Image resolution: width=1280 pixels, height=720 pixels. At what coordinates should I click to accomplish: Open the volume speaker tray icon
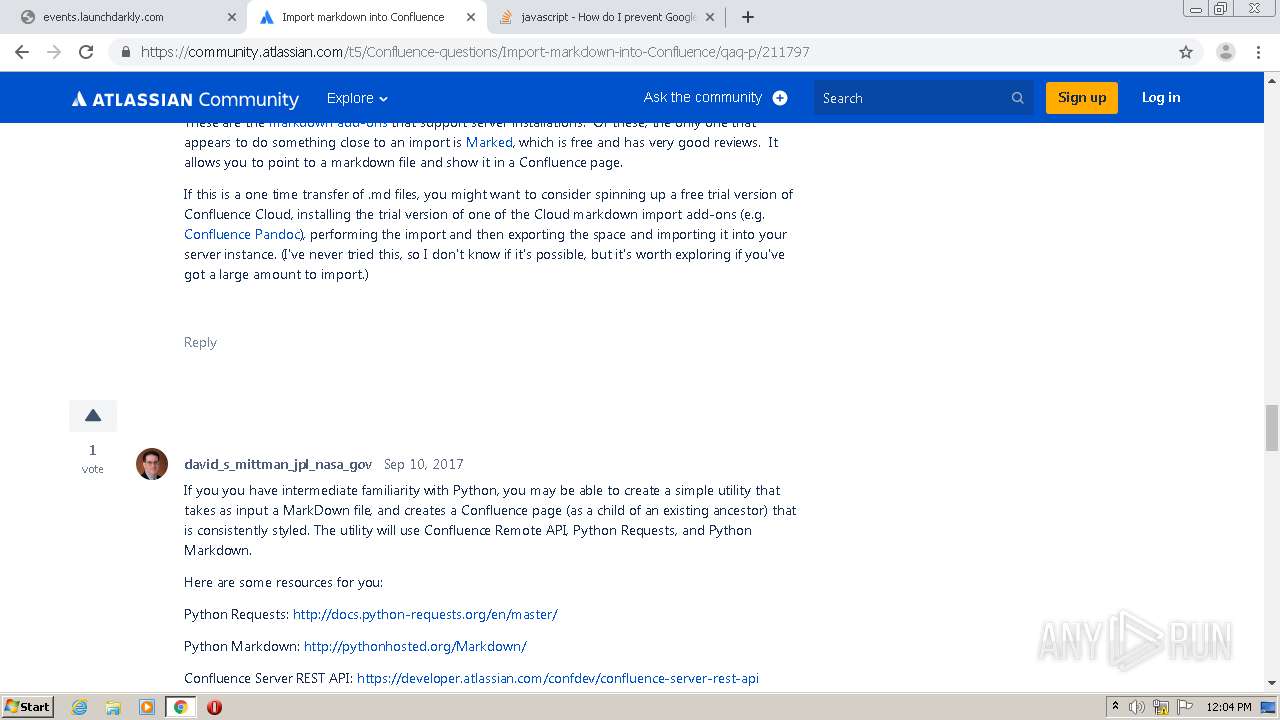(x=1137, y=707)
